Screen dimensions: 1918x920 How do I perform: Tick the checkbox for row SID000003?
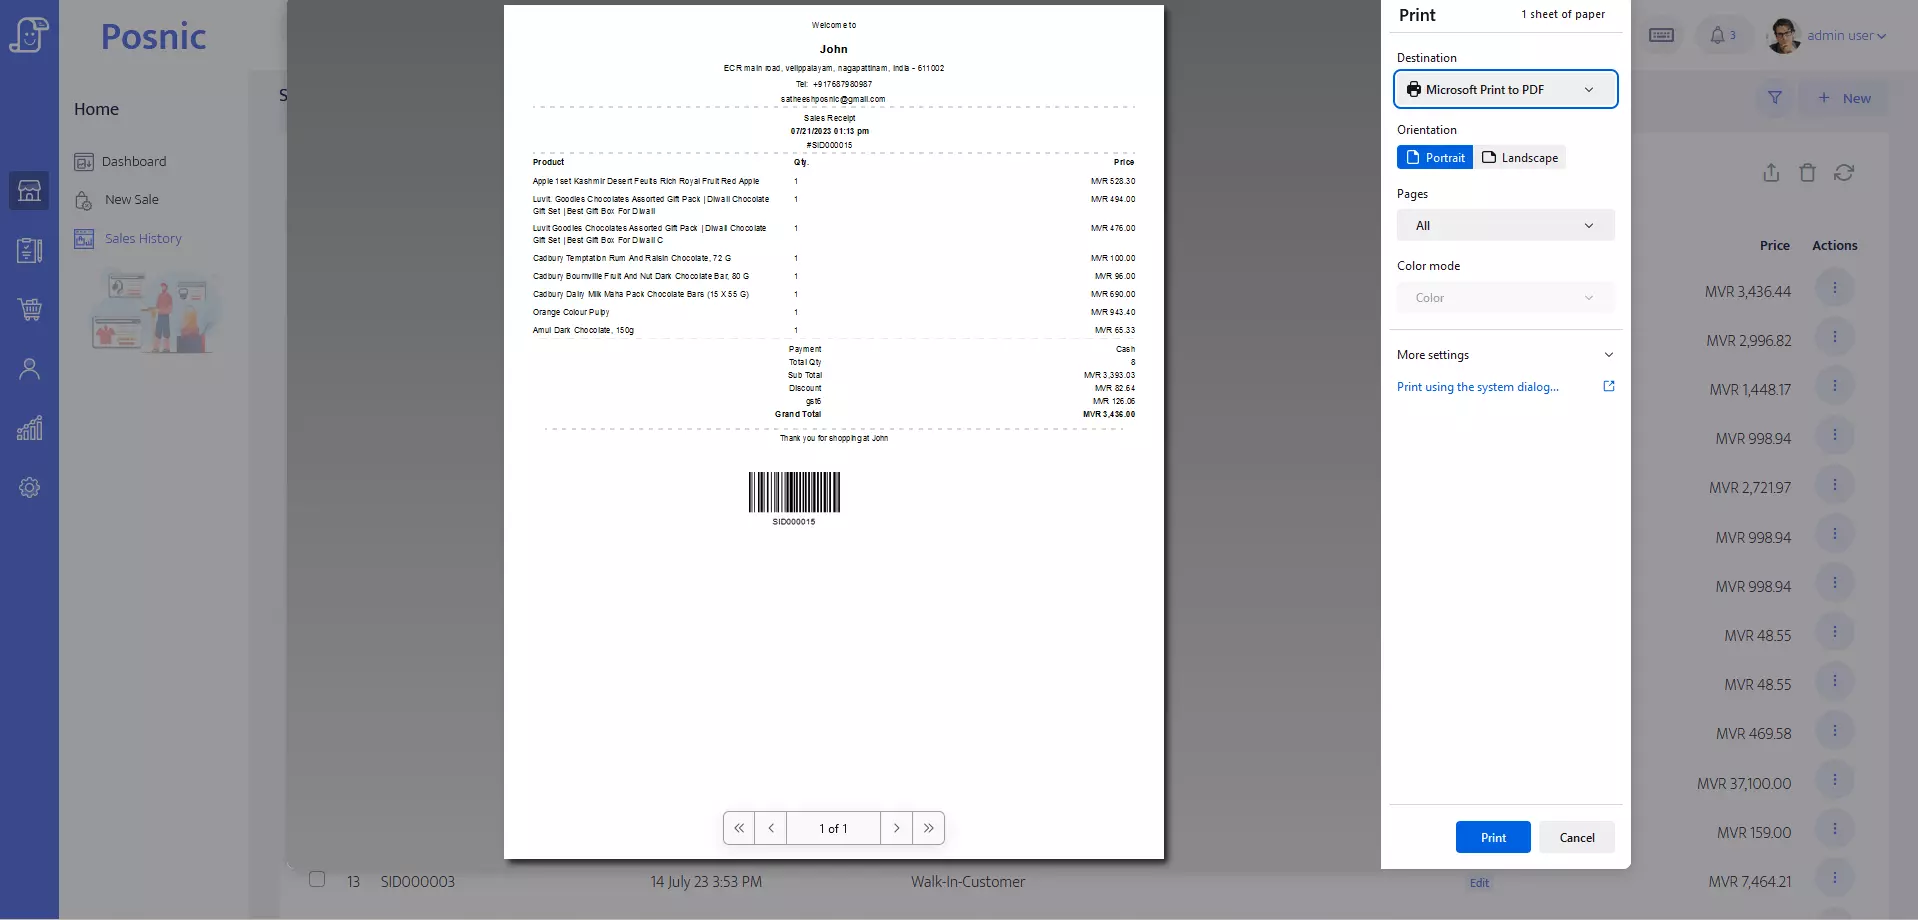pyautogui.click(x=317, y=880)
